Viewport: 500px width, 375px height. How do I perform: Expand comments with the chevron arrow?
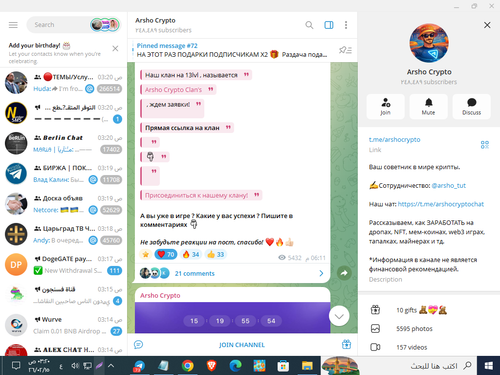point(321,273)
